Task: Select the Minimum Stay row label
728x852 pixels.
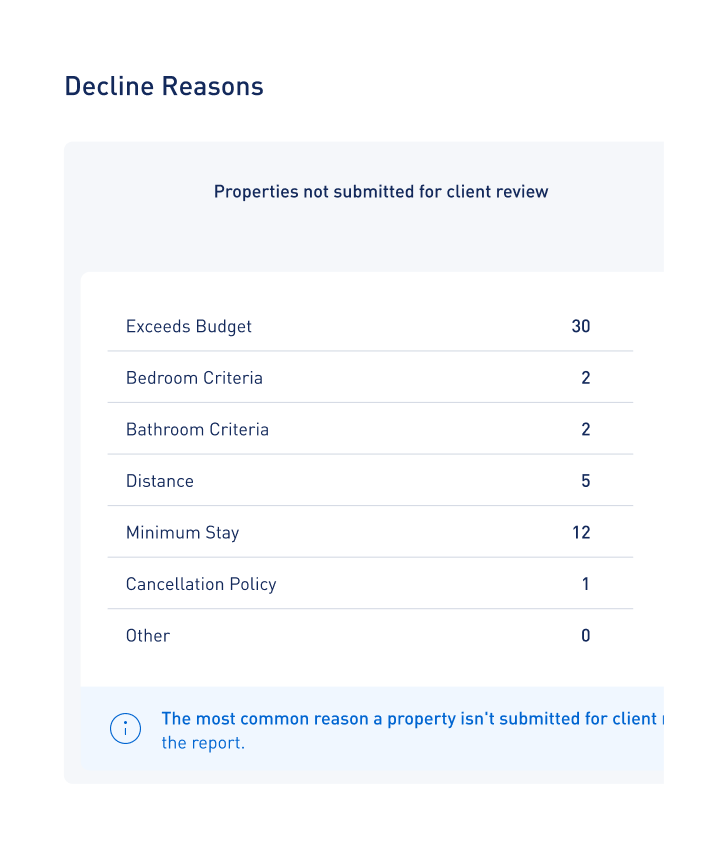Action: [x=183, y=532]
